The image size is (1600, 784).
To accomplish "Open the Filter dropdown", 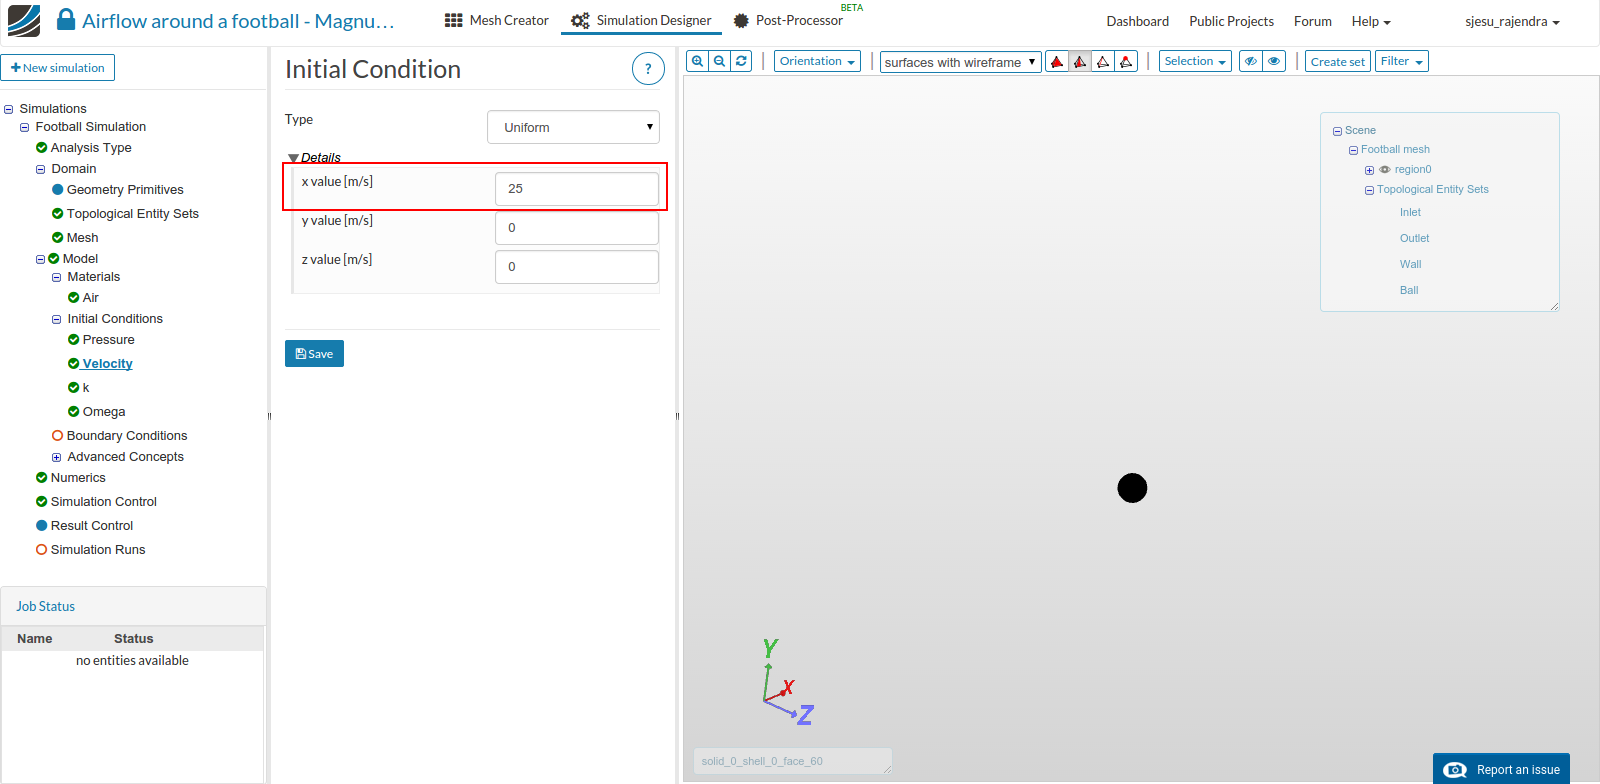I will click(1402, 61).
